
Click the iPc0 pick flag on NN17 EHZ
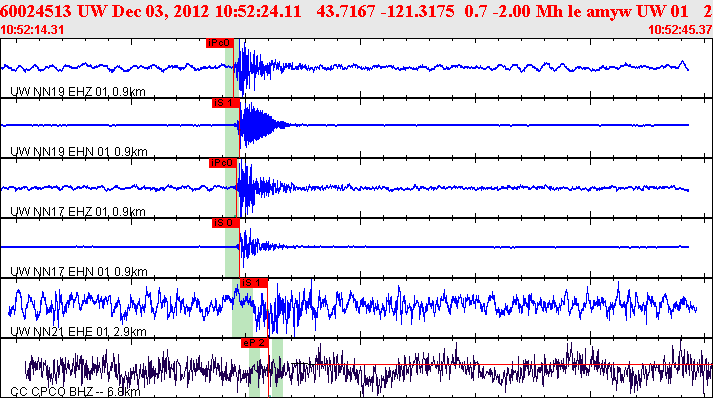[x=223, y=163]
